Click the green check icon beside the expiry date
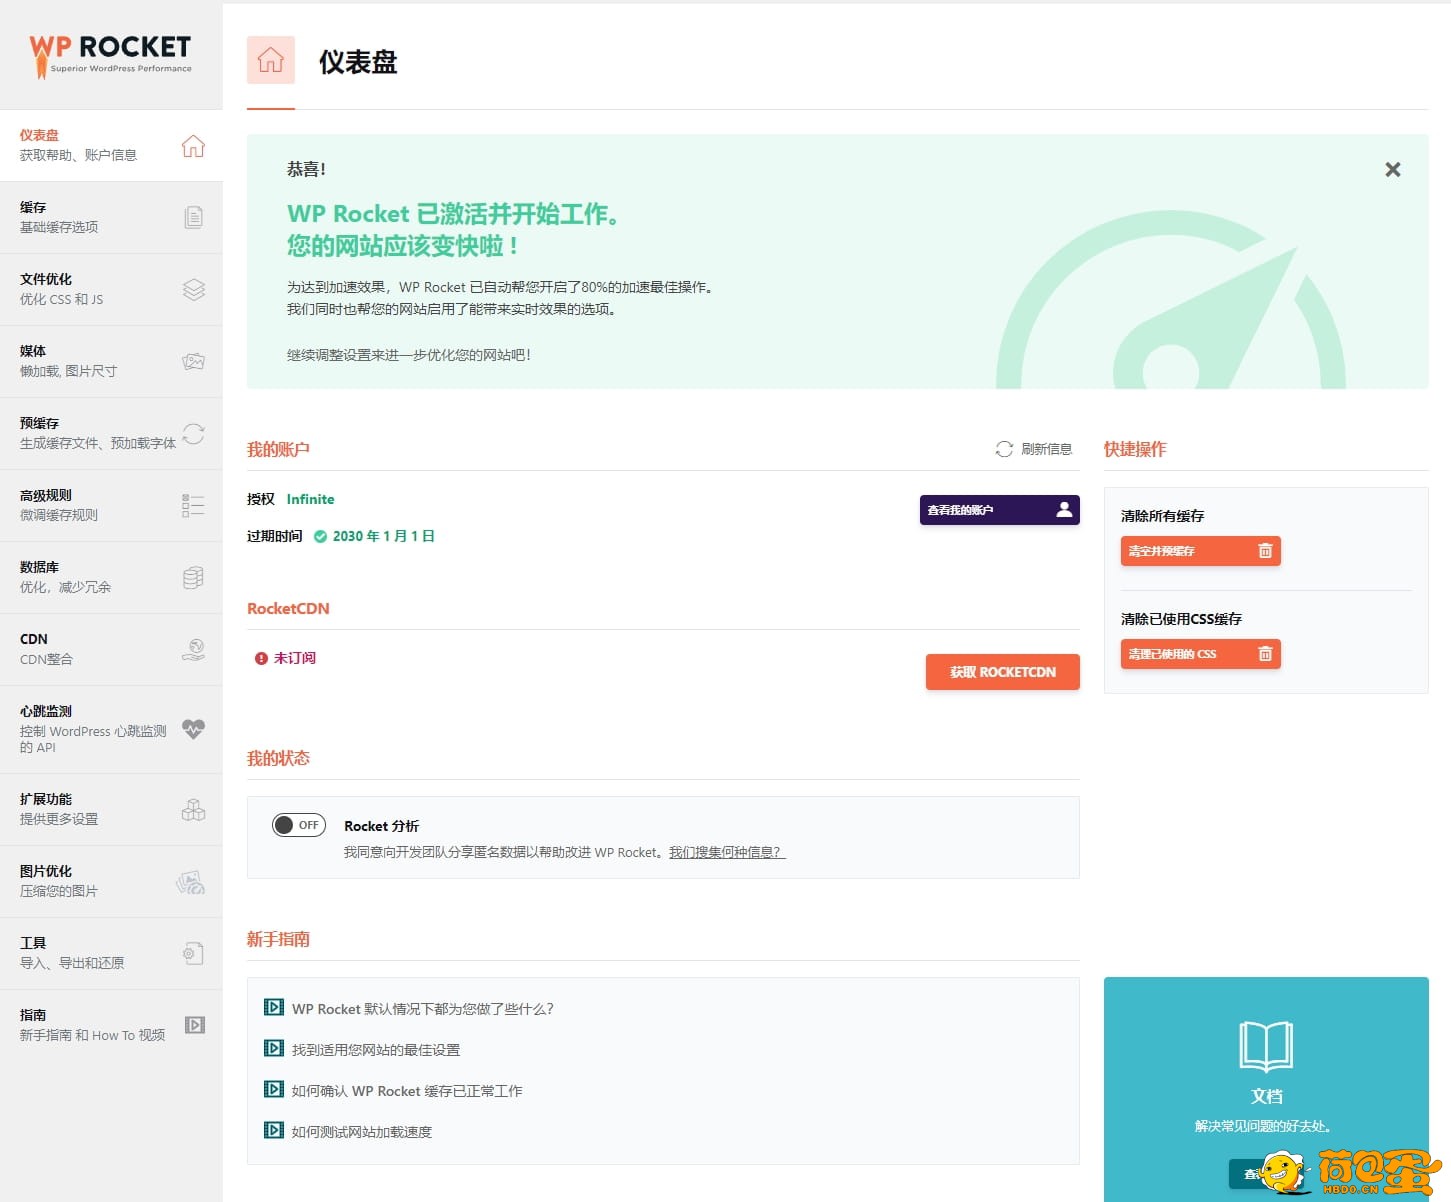Image resolution: width=1451 pixels, height=1202 pixels. [x=320, y=537]
